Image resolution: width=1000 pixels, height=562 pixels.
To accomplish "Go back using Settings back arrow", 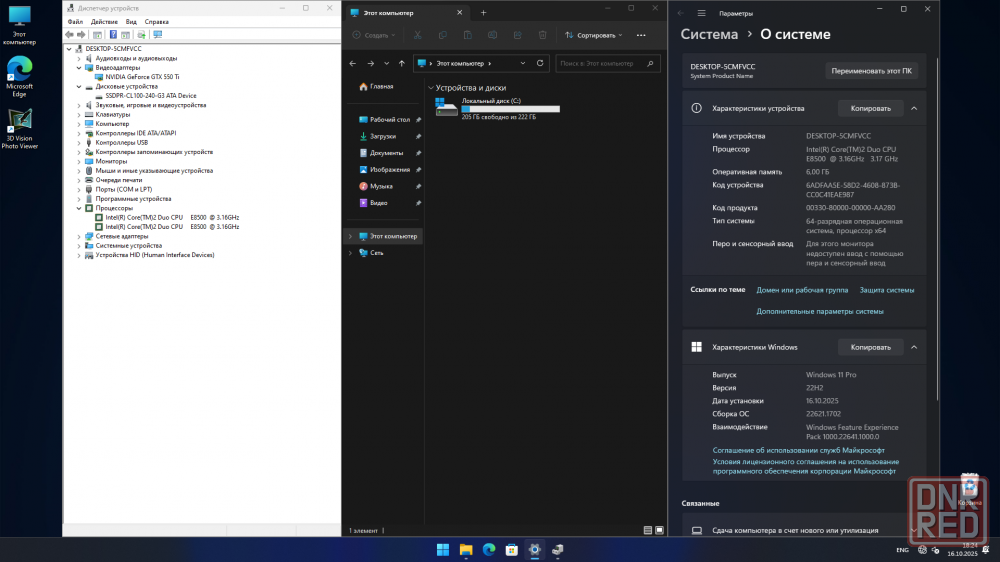I will point(681,13).
